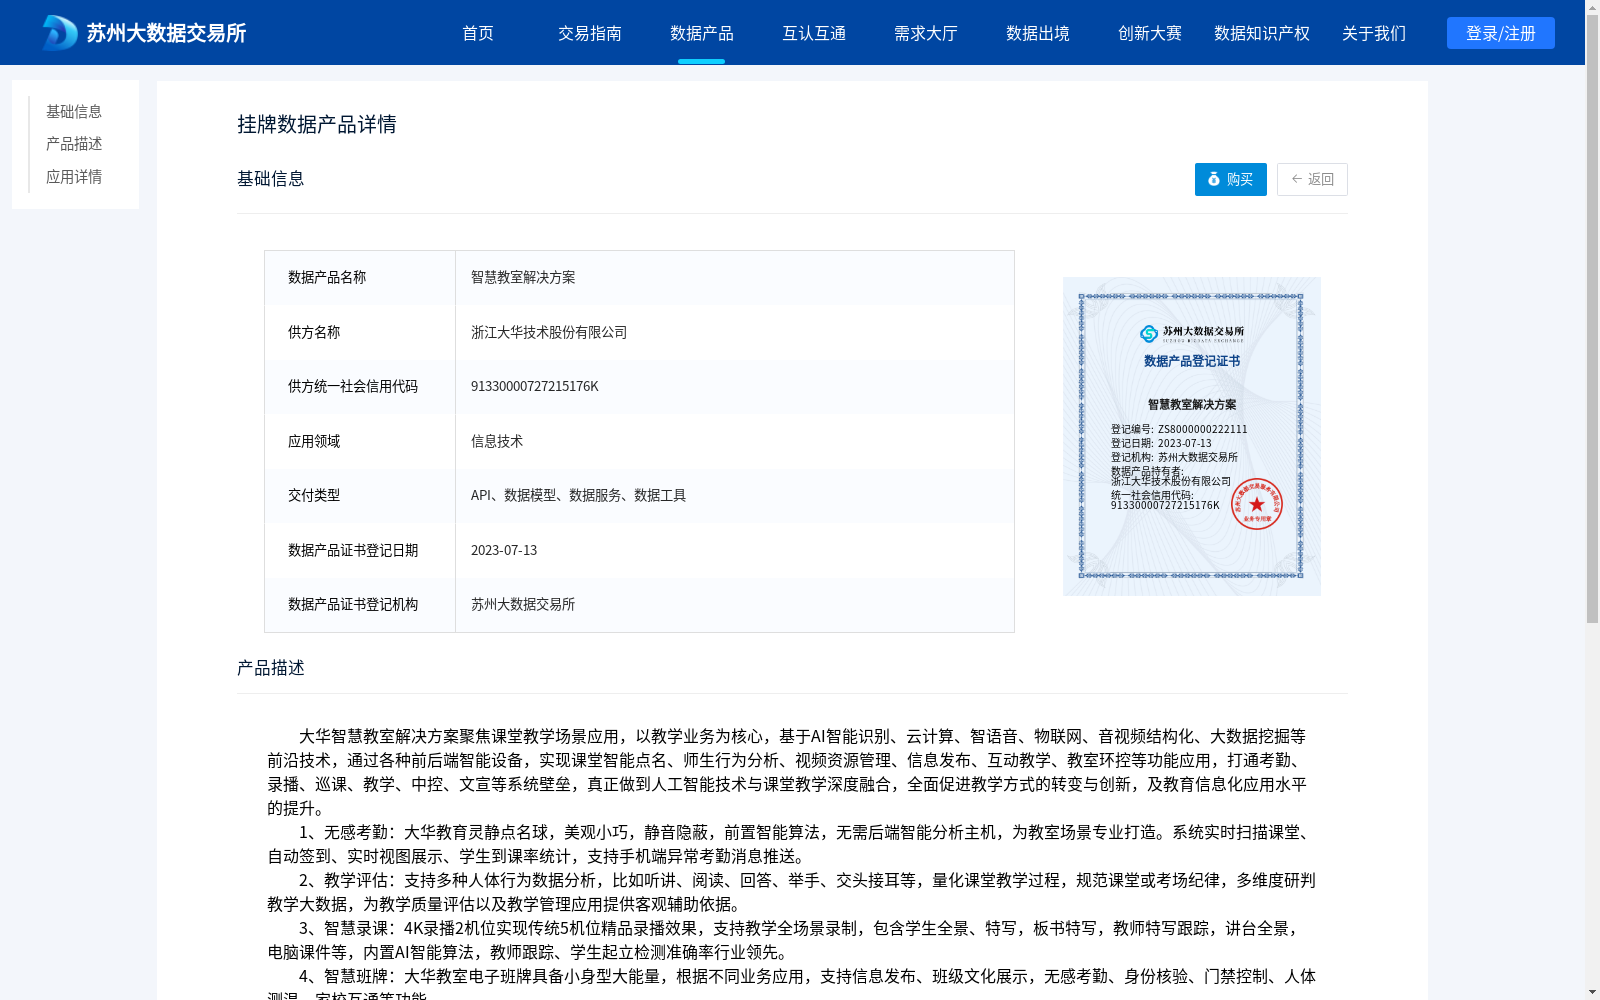Image resolution: width=1600 pixels, height=1000 pixels.
Task: Click the scrollbar up arrow
Action: click(x=1592, y=6)
